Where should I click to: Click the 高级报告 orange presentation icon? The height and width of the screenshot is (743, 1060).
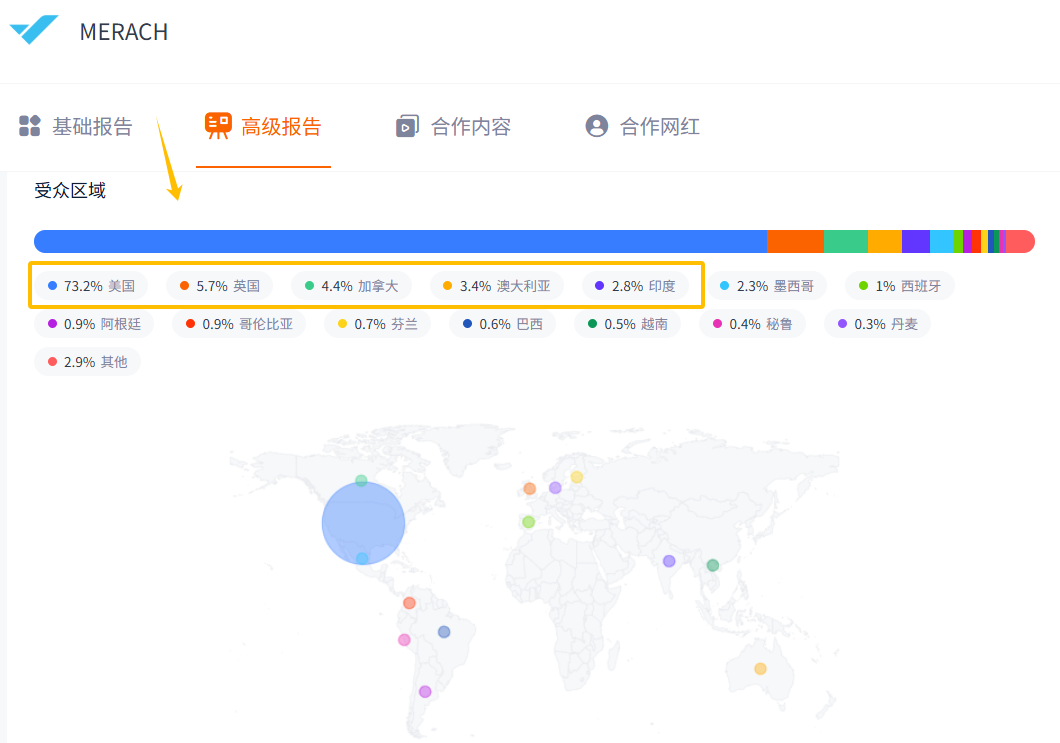coord(217,126)
